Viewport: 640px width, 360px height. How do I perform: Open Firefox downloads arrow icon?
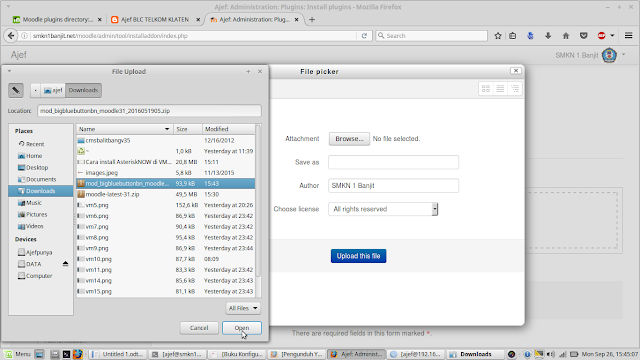pos(548,36)
